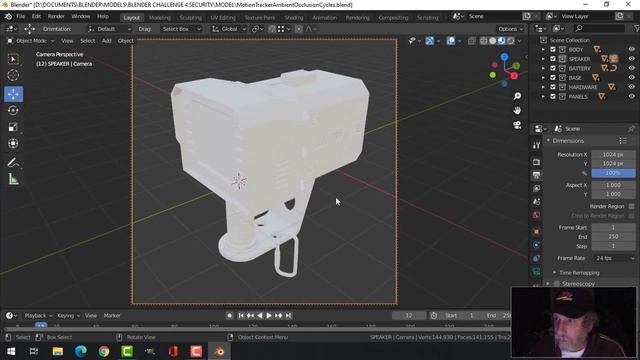Collapse the Dimensions panel
Screen dimensions: 640x360
[548, 141]
